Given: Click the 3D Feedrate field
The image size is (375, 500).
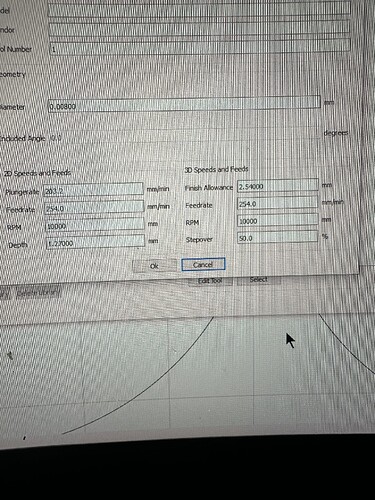Looking at the screenshot, I should tap(277, 202).
